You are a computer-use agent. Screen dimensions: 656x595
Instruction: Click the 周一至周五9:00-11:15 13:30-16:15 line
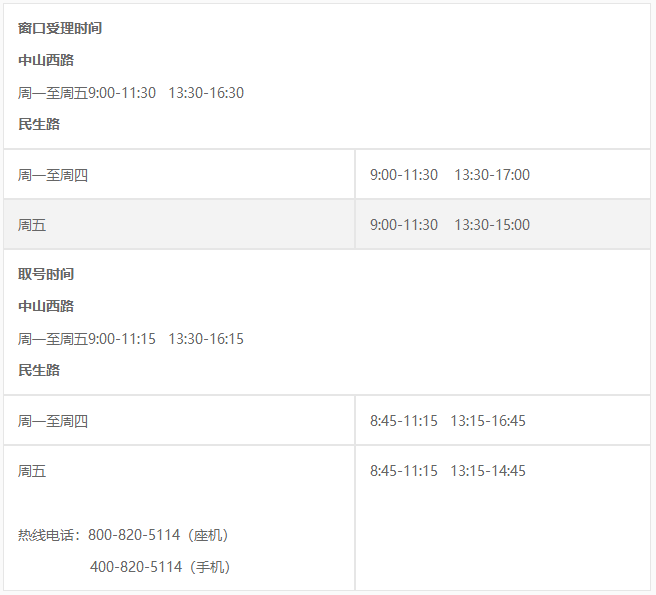[x=131, y=339]
